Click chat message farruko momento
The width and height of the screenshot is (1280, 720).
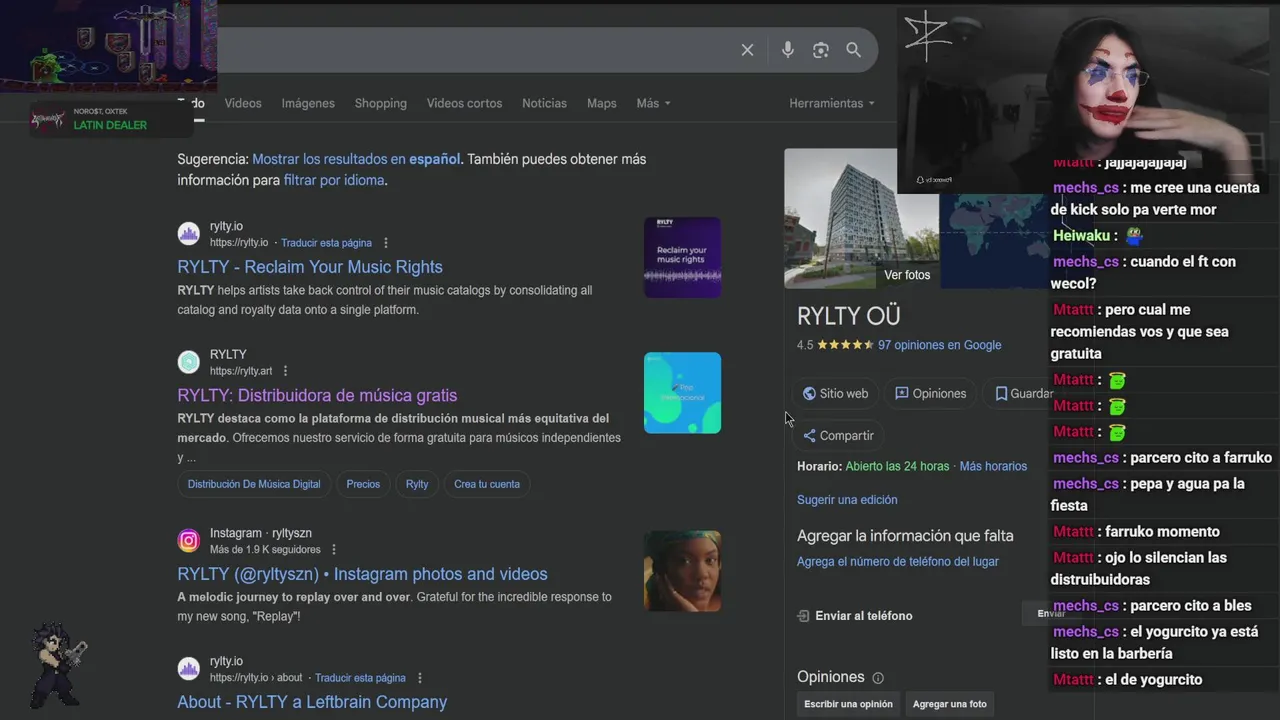point(1163,532)
